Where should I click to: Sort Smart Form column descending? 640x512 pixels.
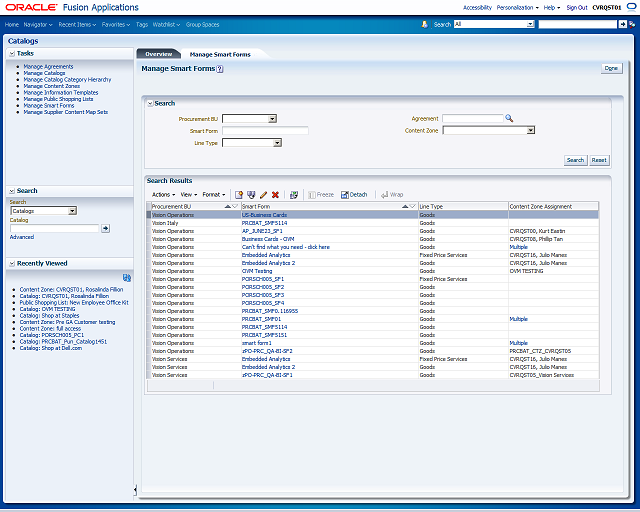[412, 207]
